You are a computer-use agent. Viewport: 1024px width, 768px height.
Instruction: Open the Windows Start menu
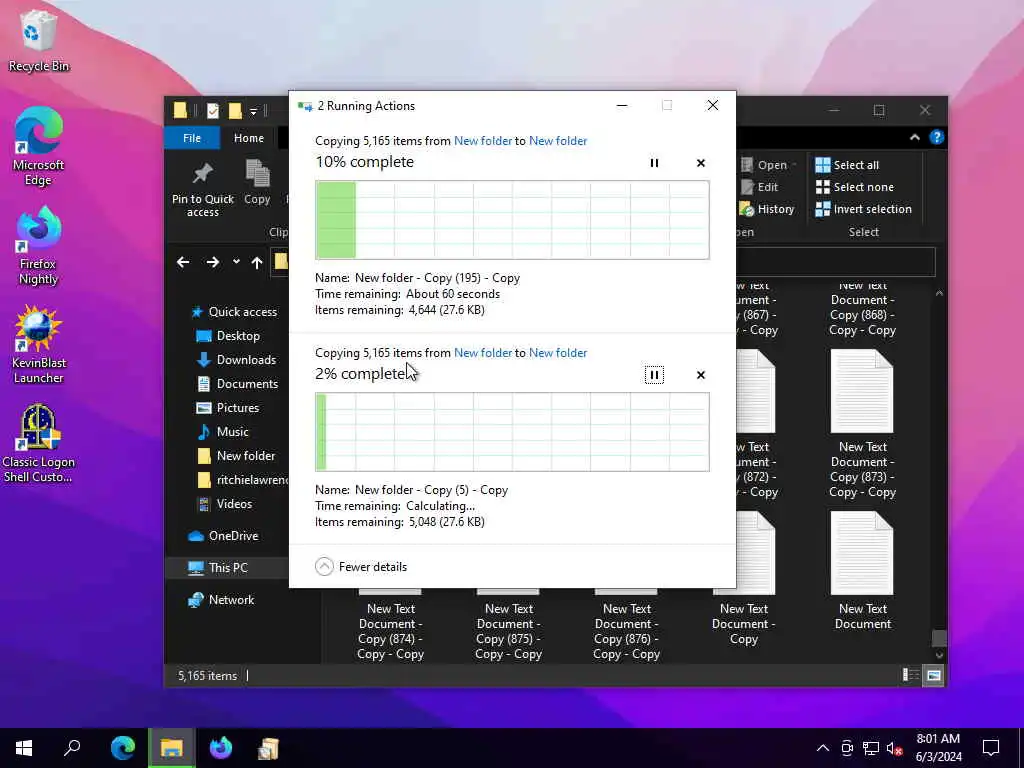click(24, 748)
